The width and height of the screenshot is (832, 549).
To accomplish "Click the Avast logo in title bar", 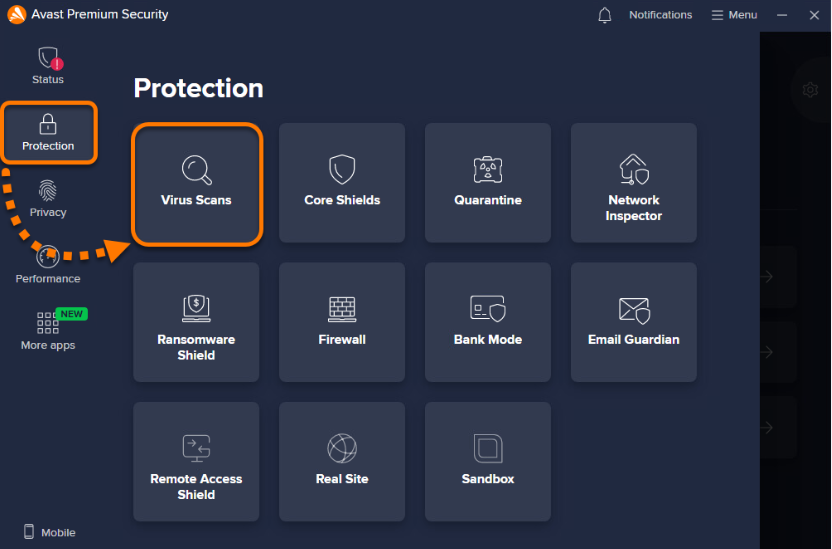I will pos(16,14).
